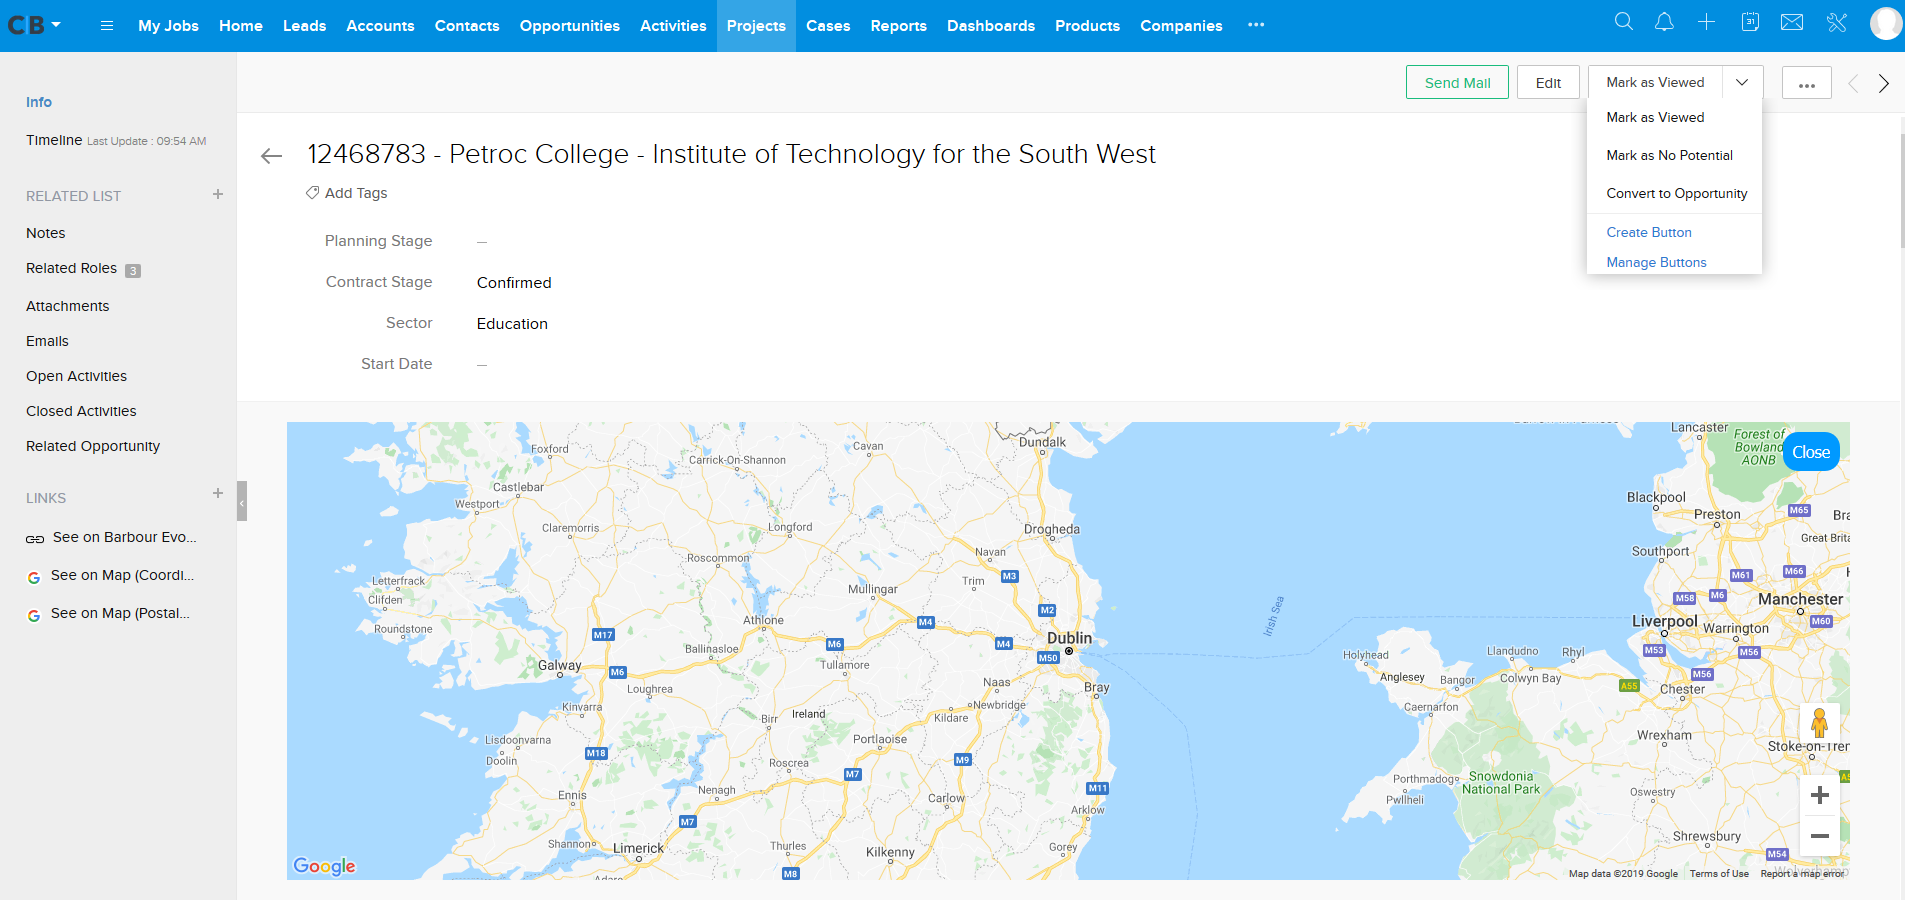Viewport: 1905px width, 900px height.
Task: Click Add Tags link
Action: [x=356, y=193]
